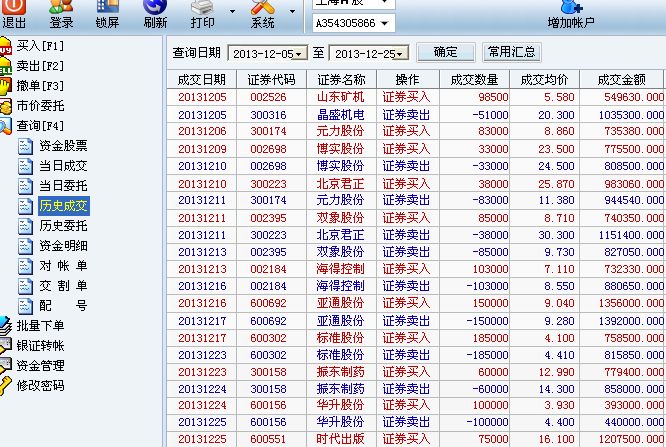Click the 退出 (exit) toolbar icon
Image resolution: width=666 pixels, height=447 pixels.
[x=14, y=14]
